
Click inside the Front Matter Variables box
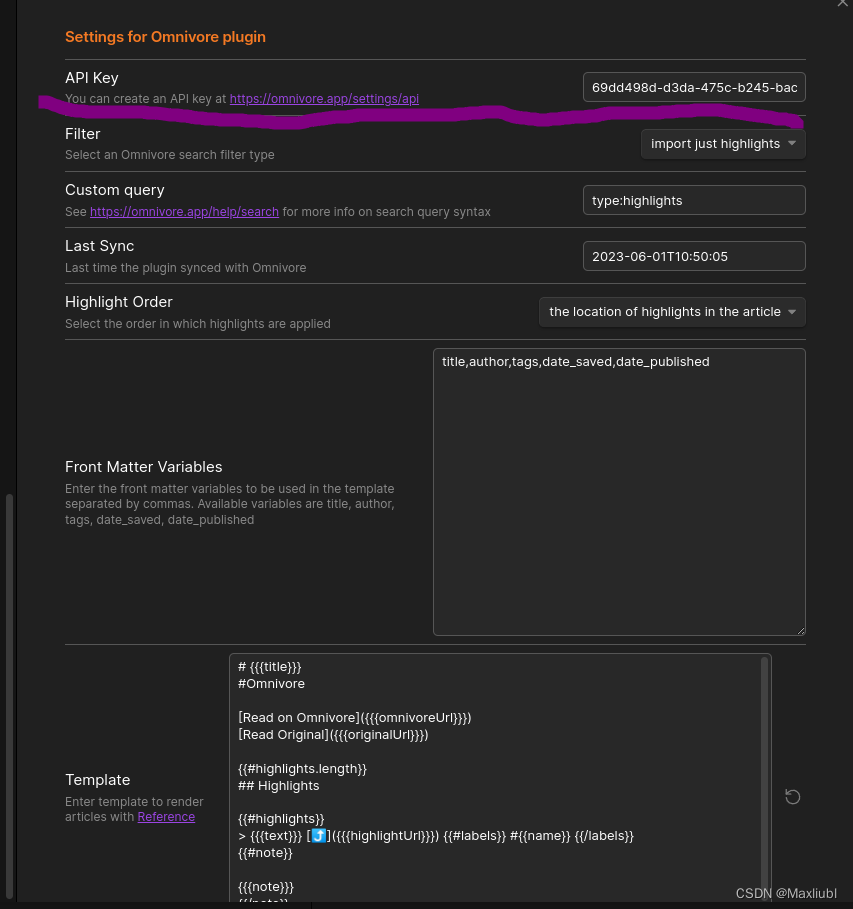tap(618, 490)
